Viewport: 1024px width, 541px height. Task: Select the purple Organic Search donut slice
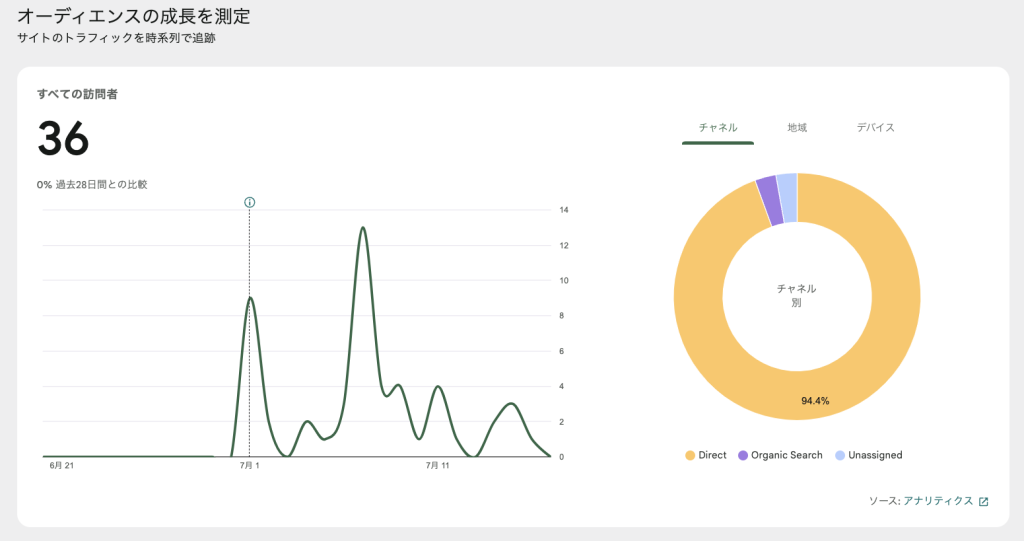767,187
